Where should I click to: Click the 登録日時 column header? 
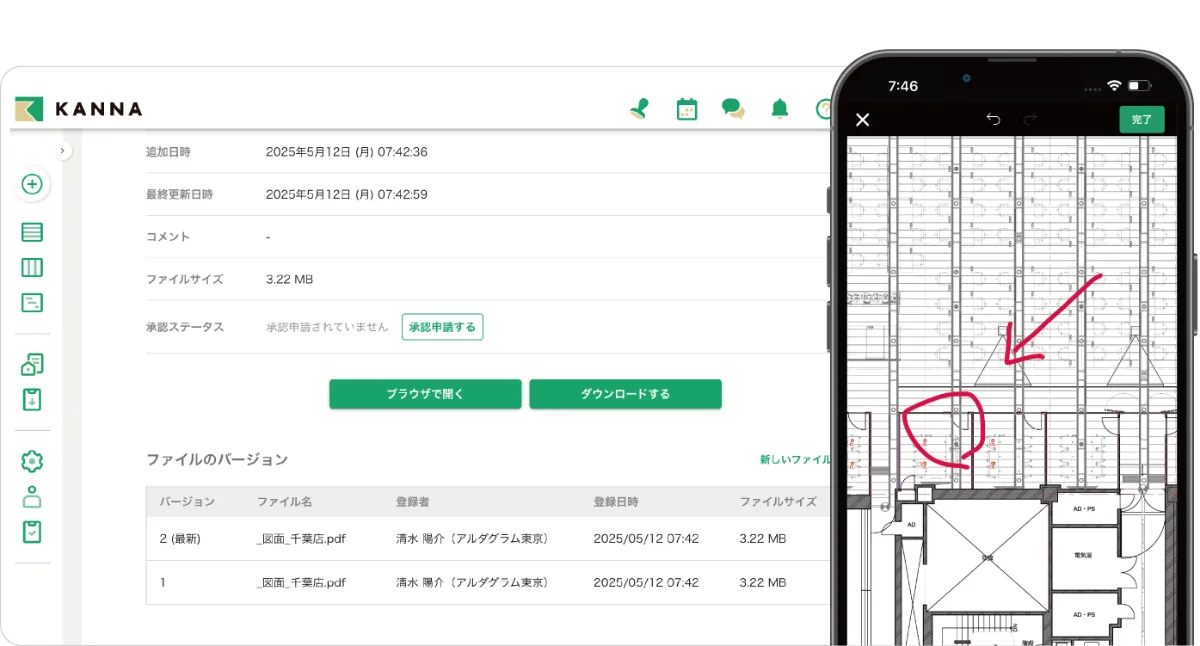pos(615,502)
